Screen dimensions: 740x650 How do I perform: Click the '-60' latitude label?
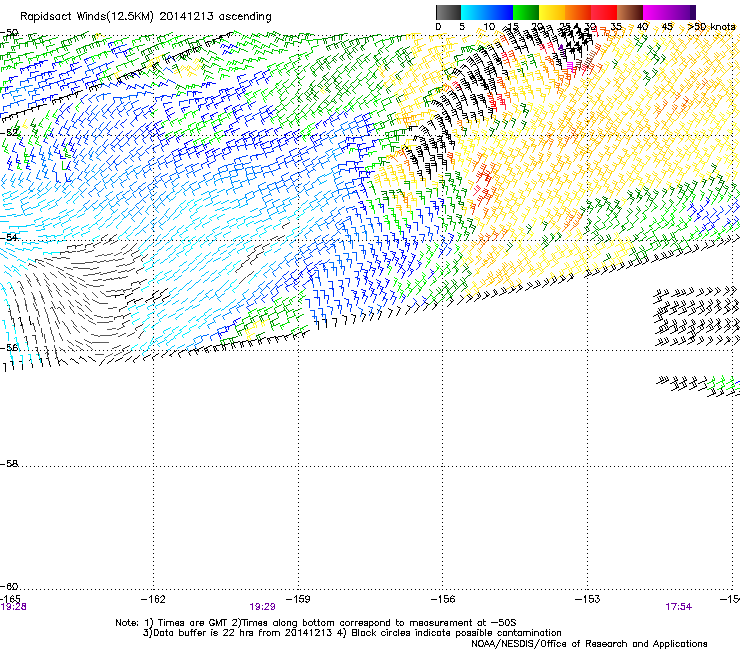click(x=9, y=586)
